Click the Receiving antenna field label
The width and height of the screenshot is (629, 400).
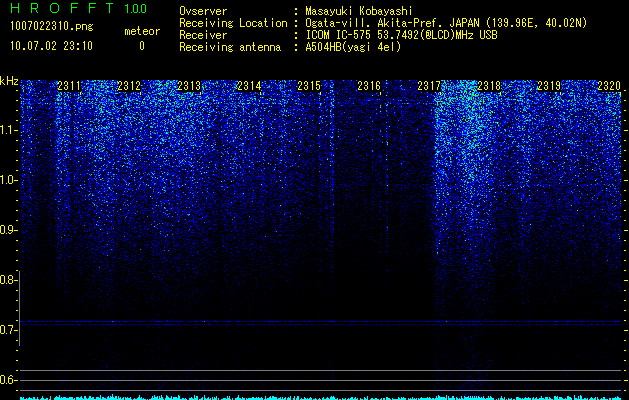pos(230,47)
